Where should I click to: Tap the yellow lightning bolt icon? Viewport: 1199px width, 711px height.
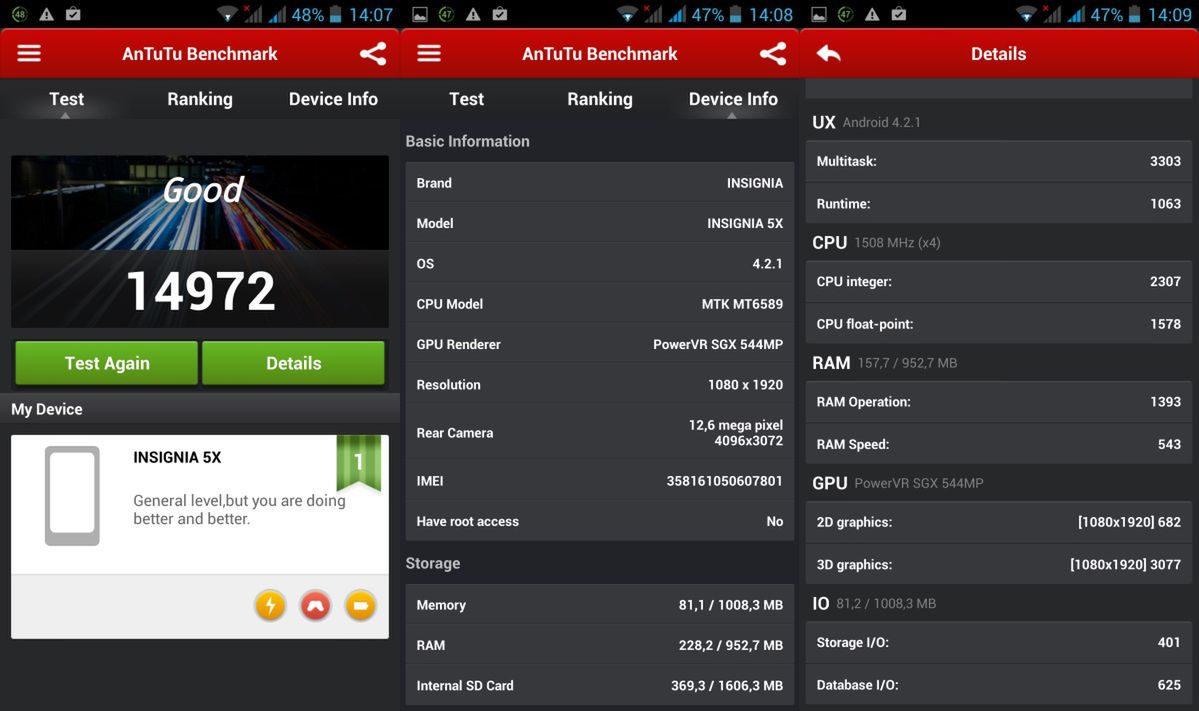coord(270,605)
